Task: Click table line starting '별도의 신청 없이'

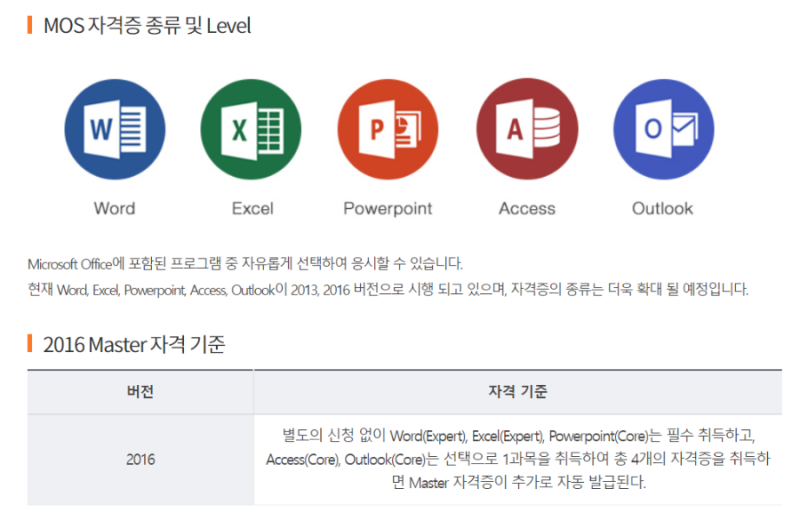Action: coord(518,436)
